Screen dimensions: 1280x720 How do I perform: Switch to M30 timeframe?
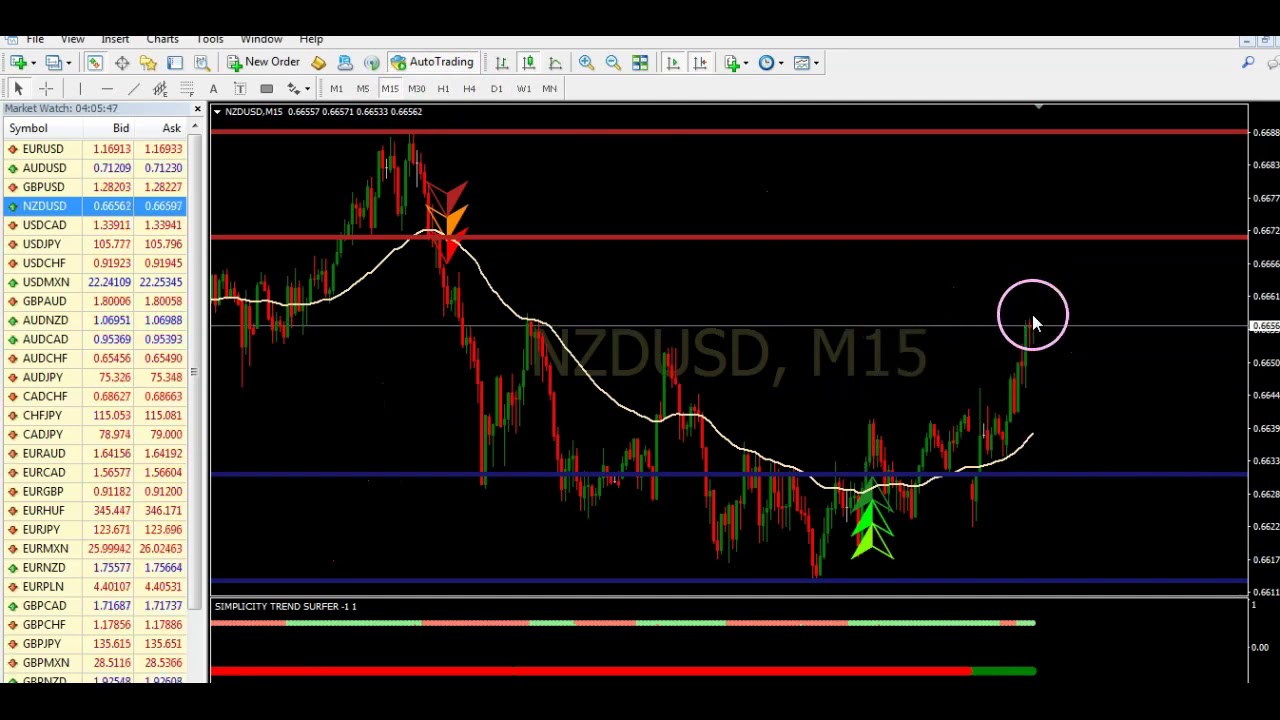coord(416,89)
